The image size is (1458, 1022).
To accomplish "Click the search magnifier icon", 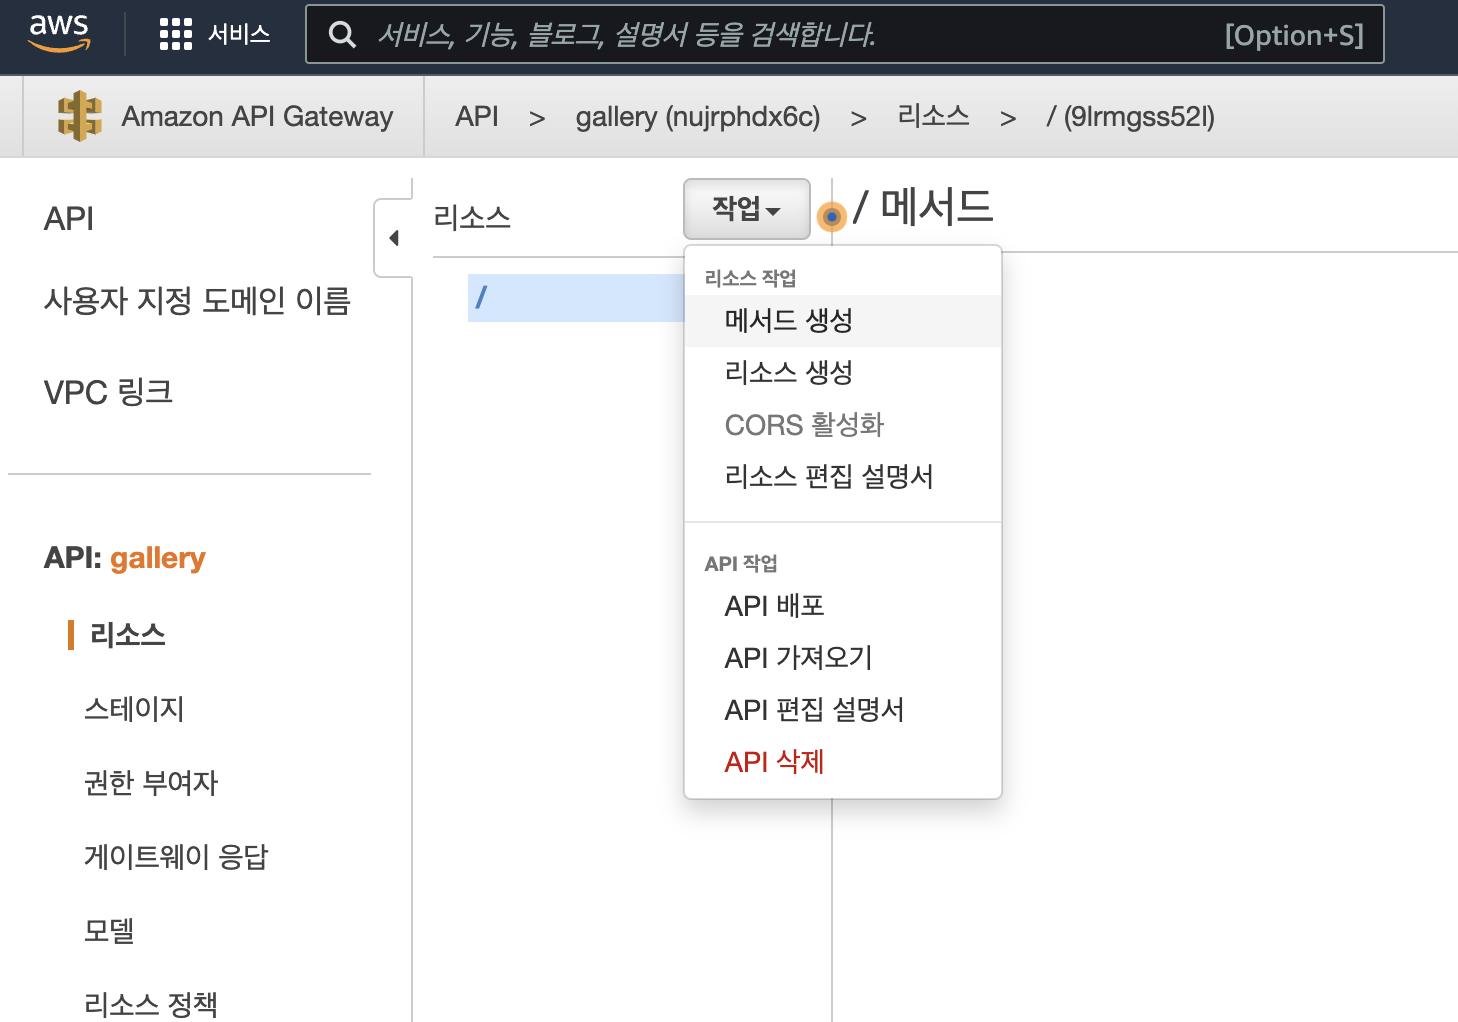I will pos(342,35).
